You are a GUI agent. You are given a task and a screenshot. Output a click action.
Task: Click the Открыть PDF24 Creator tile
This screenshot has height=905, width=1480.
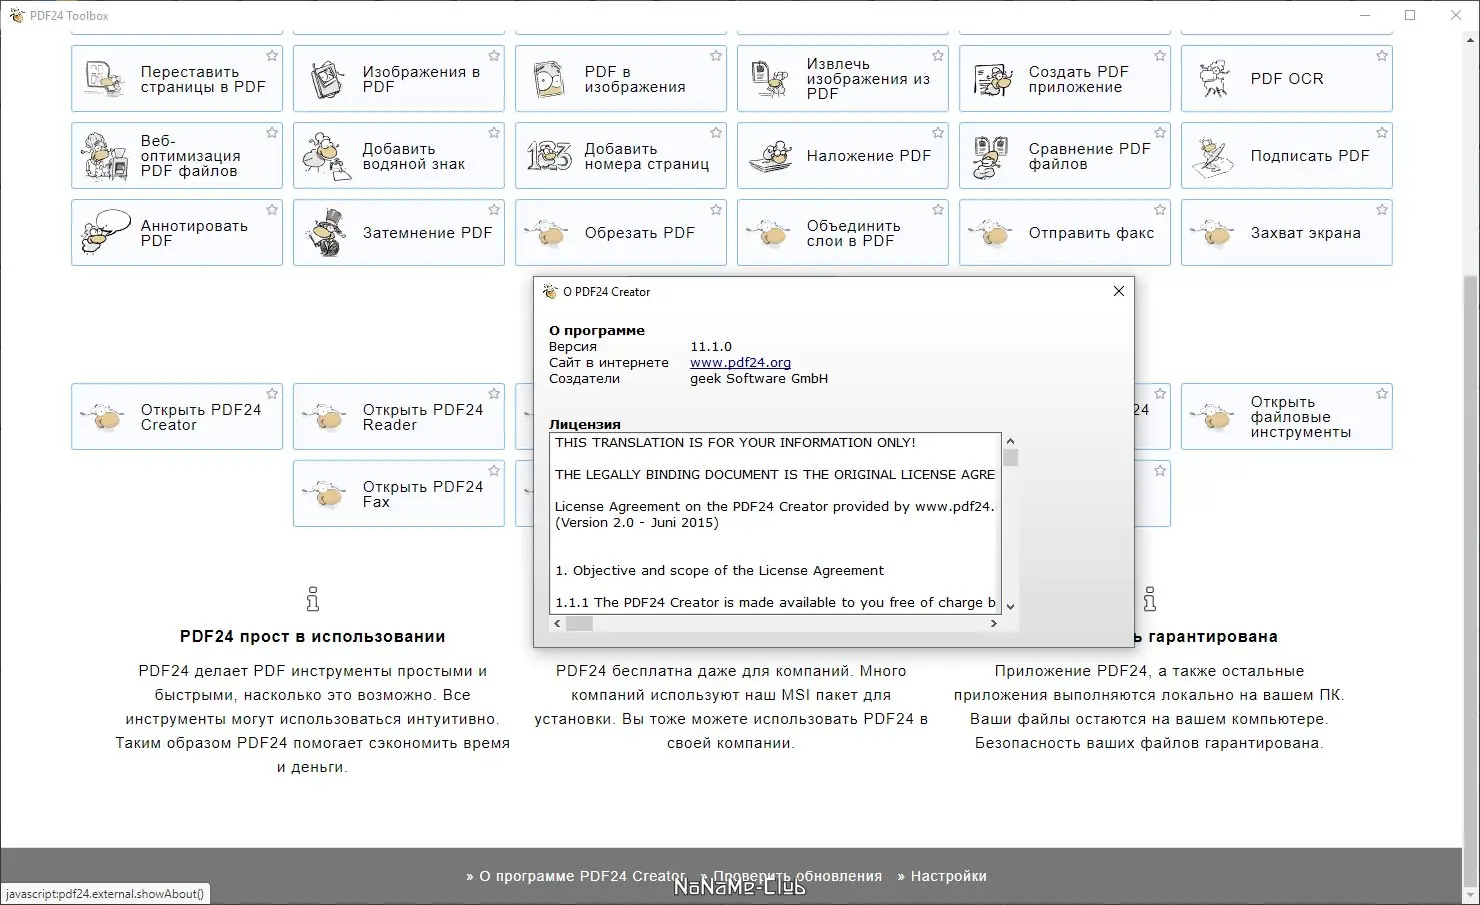click(x=177, y=417)
